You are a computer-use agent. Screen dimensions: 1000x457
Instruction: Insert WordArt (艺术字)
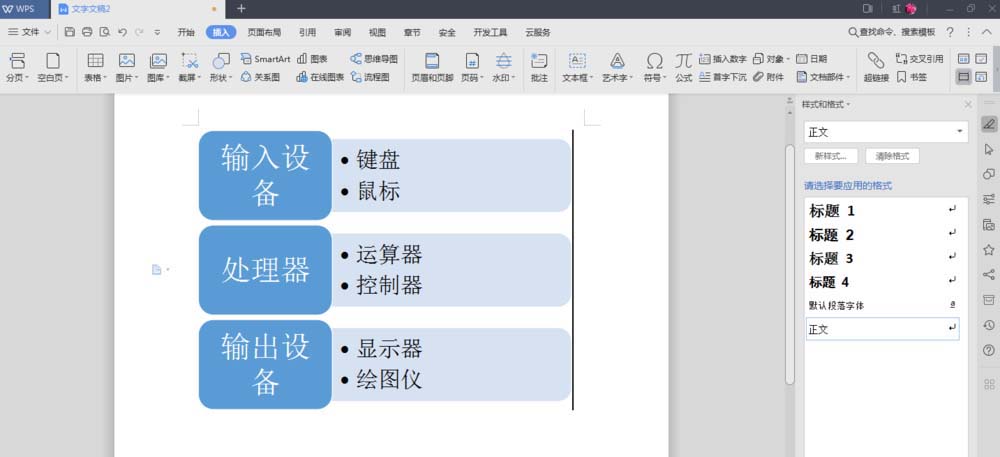point(617,68)
